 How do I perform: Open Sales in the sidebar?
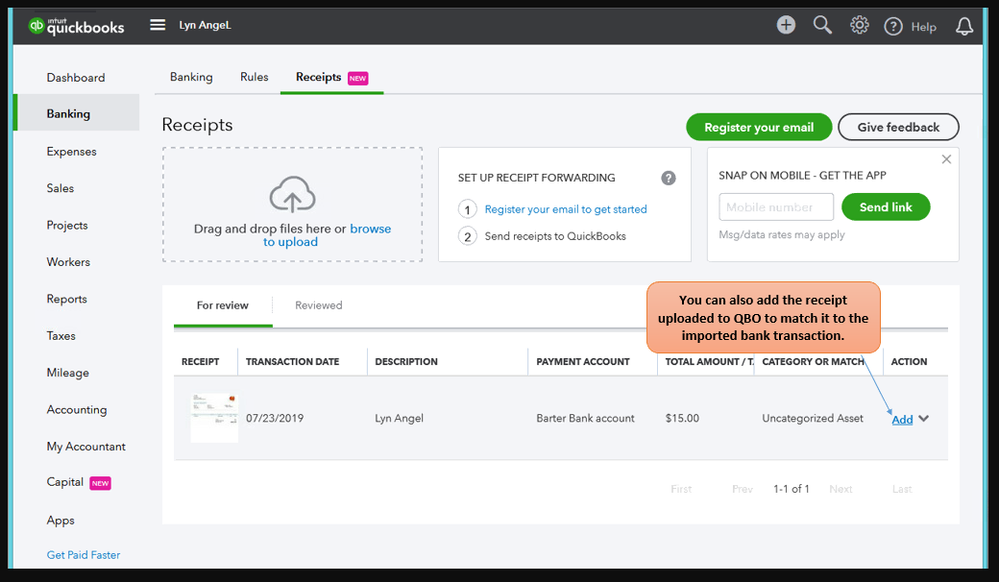60,188
